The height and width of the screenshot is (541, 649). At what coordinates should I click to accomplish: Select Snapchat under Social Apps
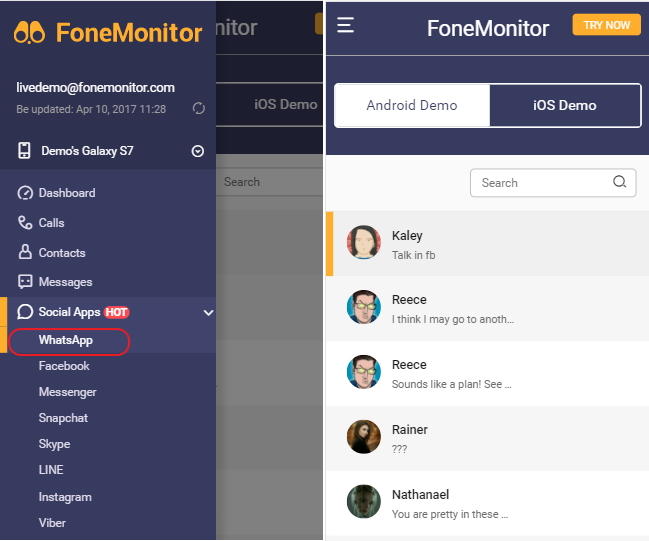63,418
